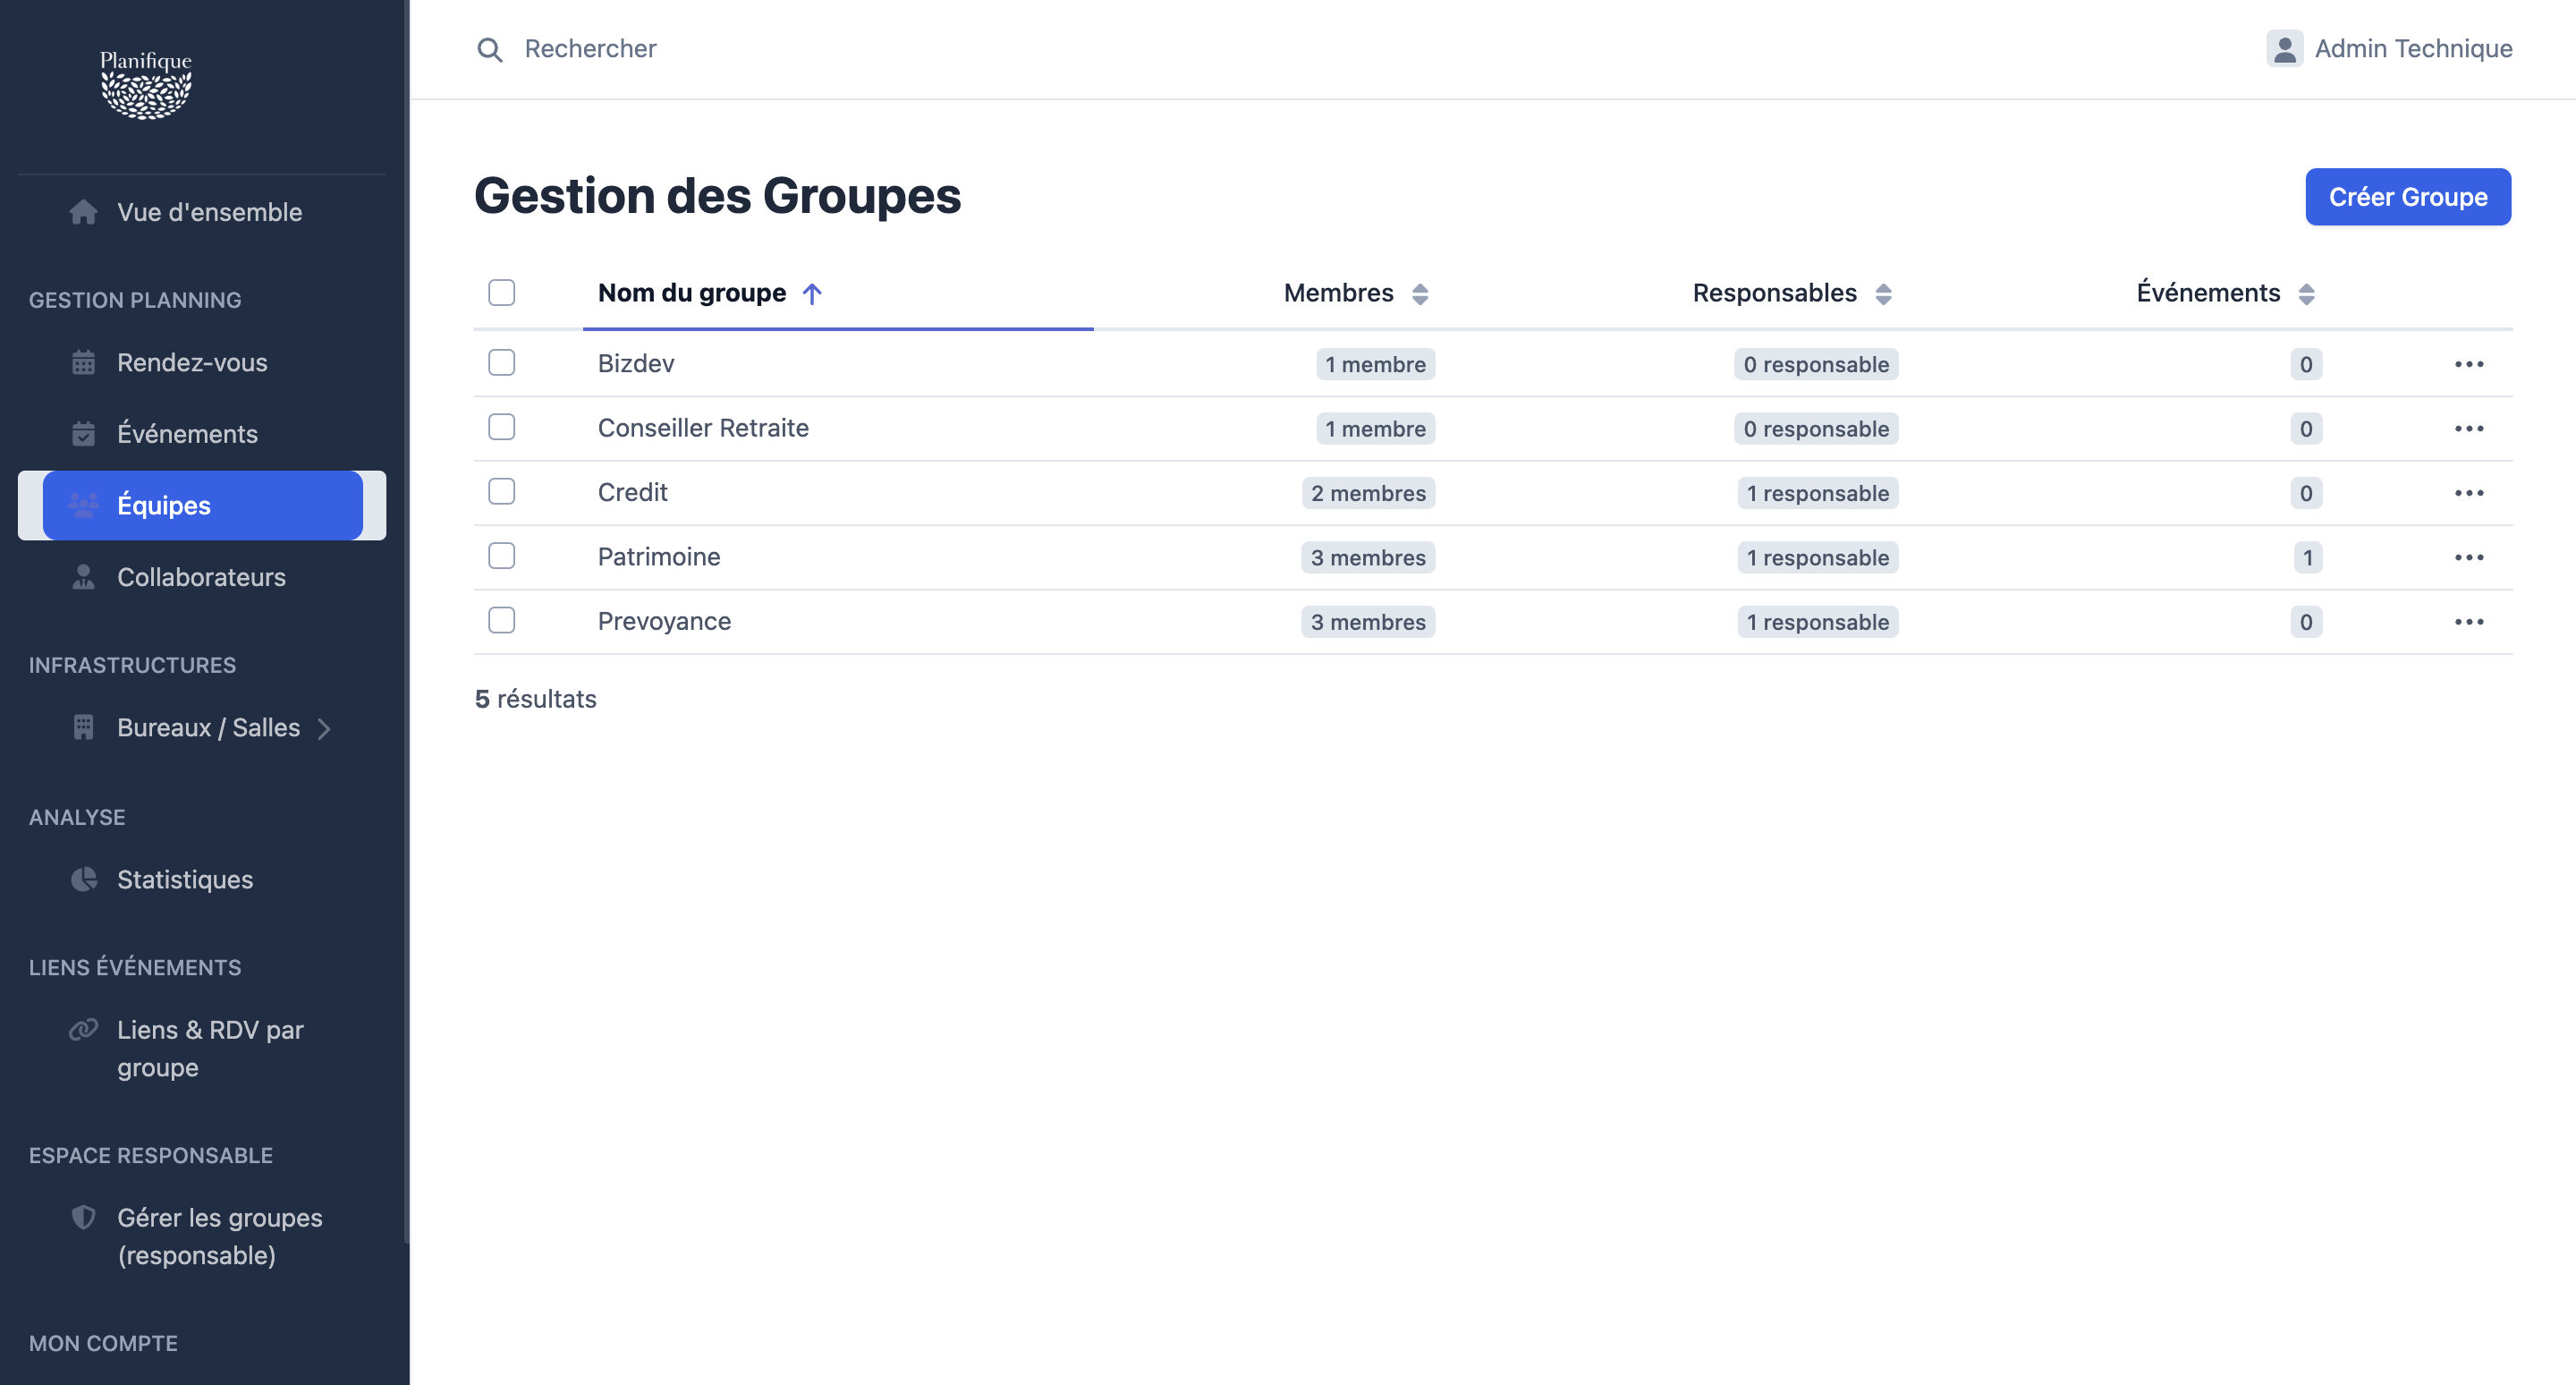
Task: Check the Conseiller Retraite row checkbox
Action: (502, 427)
